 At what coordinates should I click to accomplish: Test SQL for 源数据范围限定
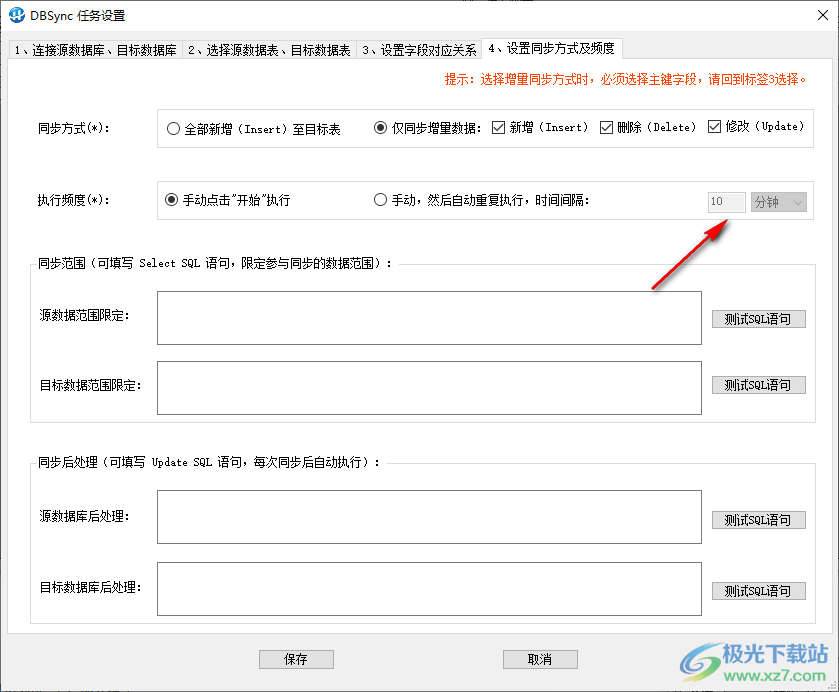click(758, 319)
